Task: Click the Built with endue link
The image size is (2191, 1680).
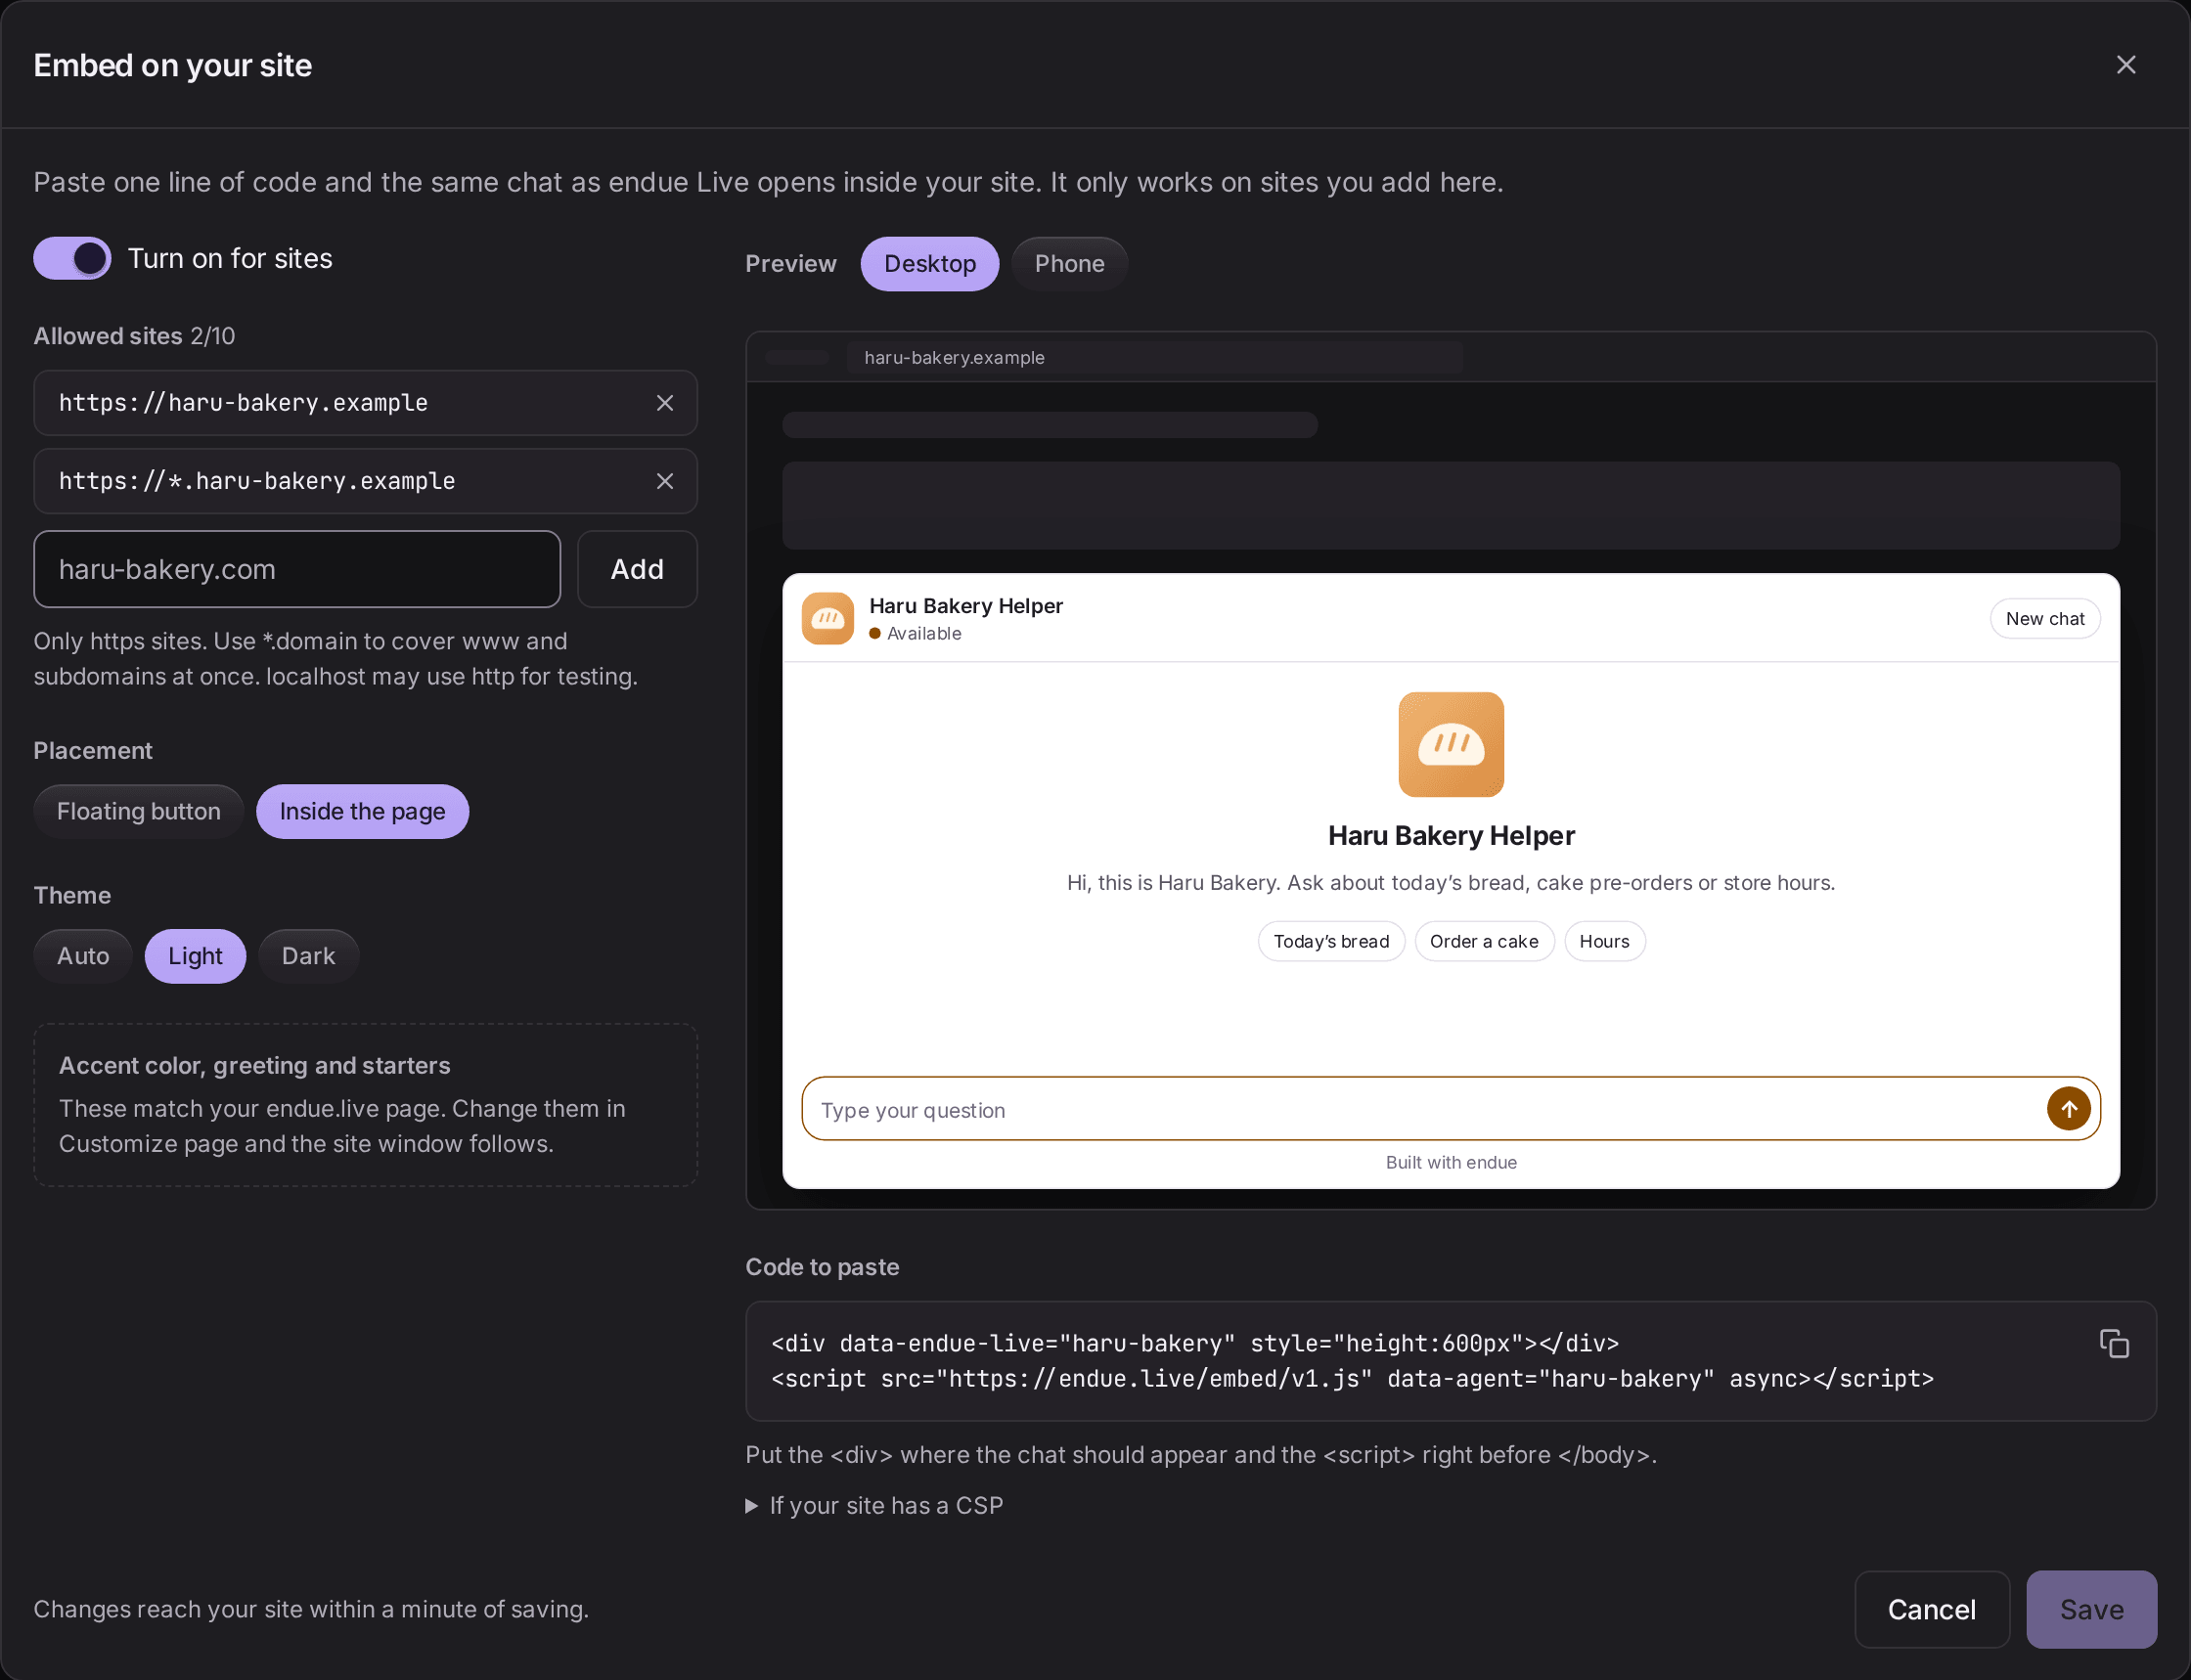Action: (1451, 1162)
